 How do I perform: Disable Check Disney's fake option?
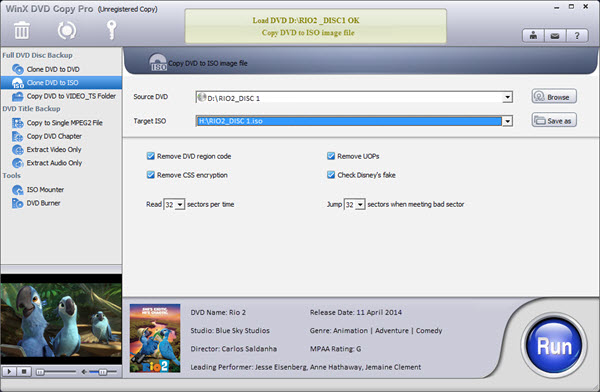click(x=331, y=175)
